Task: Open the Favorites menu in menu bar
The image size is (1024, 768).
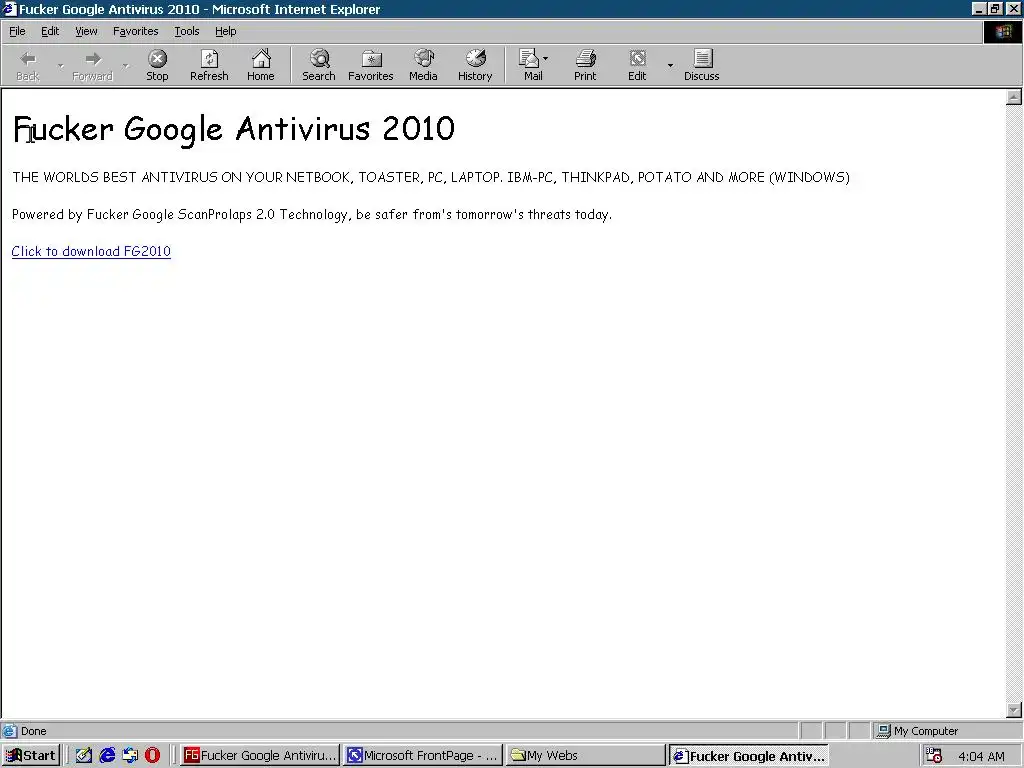Action: click(x=135, y=31)
